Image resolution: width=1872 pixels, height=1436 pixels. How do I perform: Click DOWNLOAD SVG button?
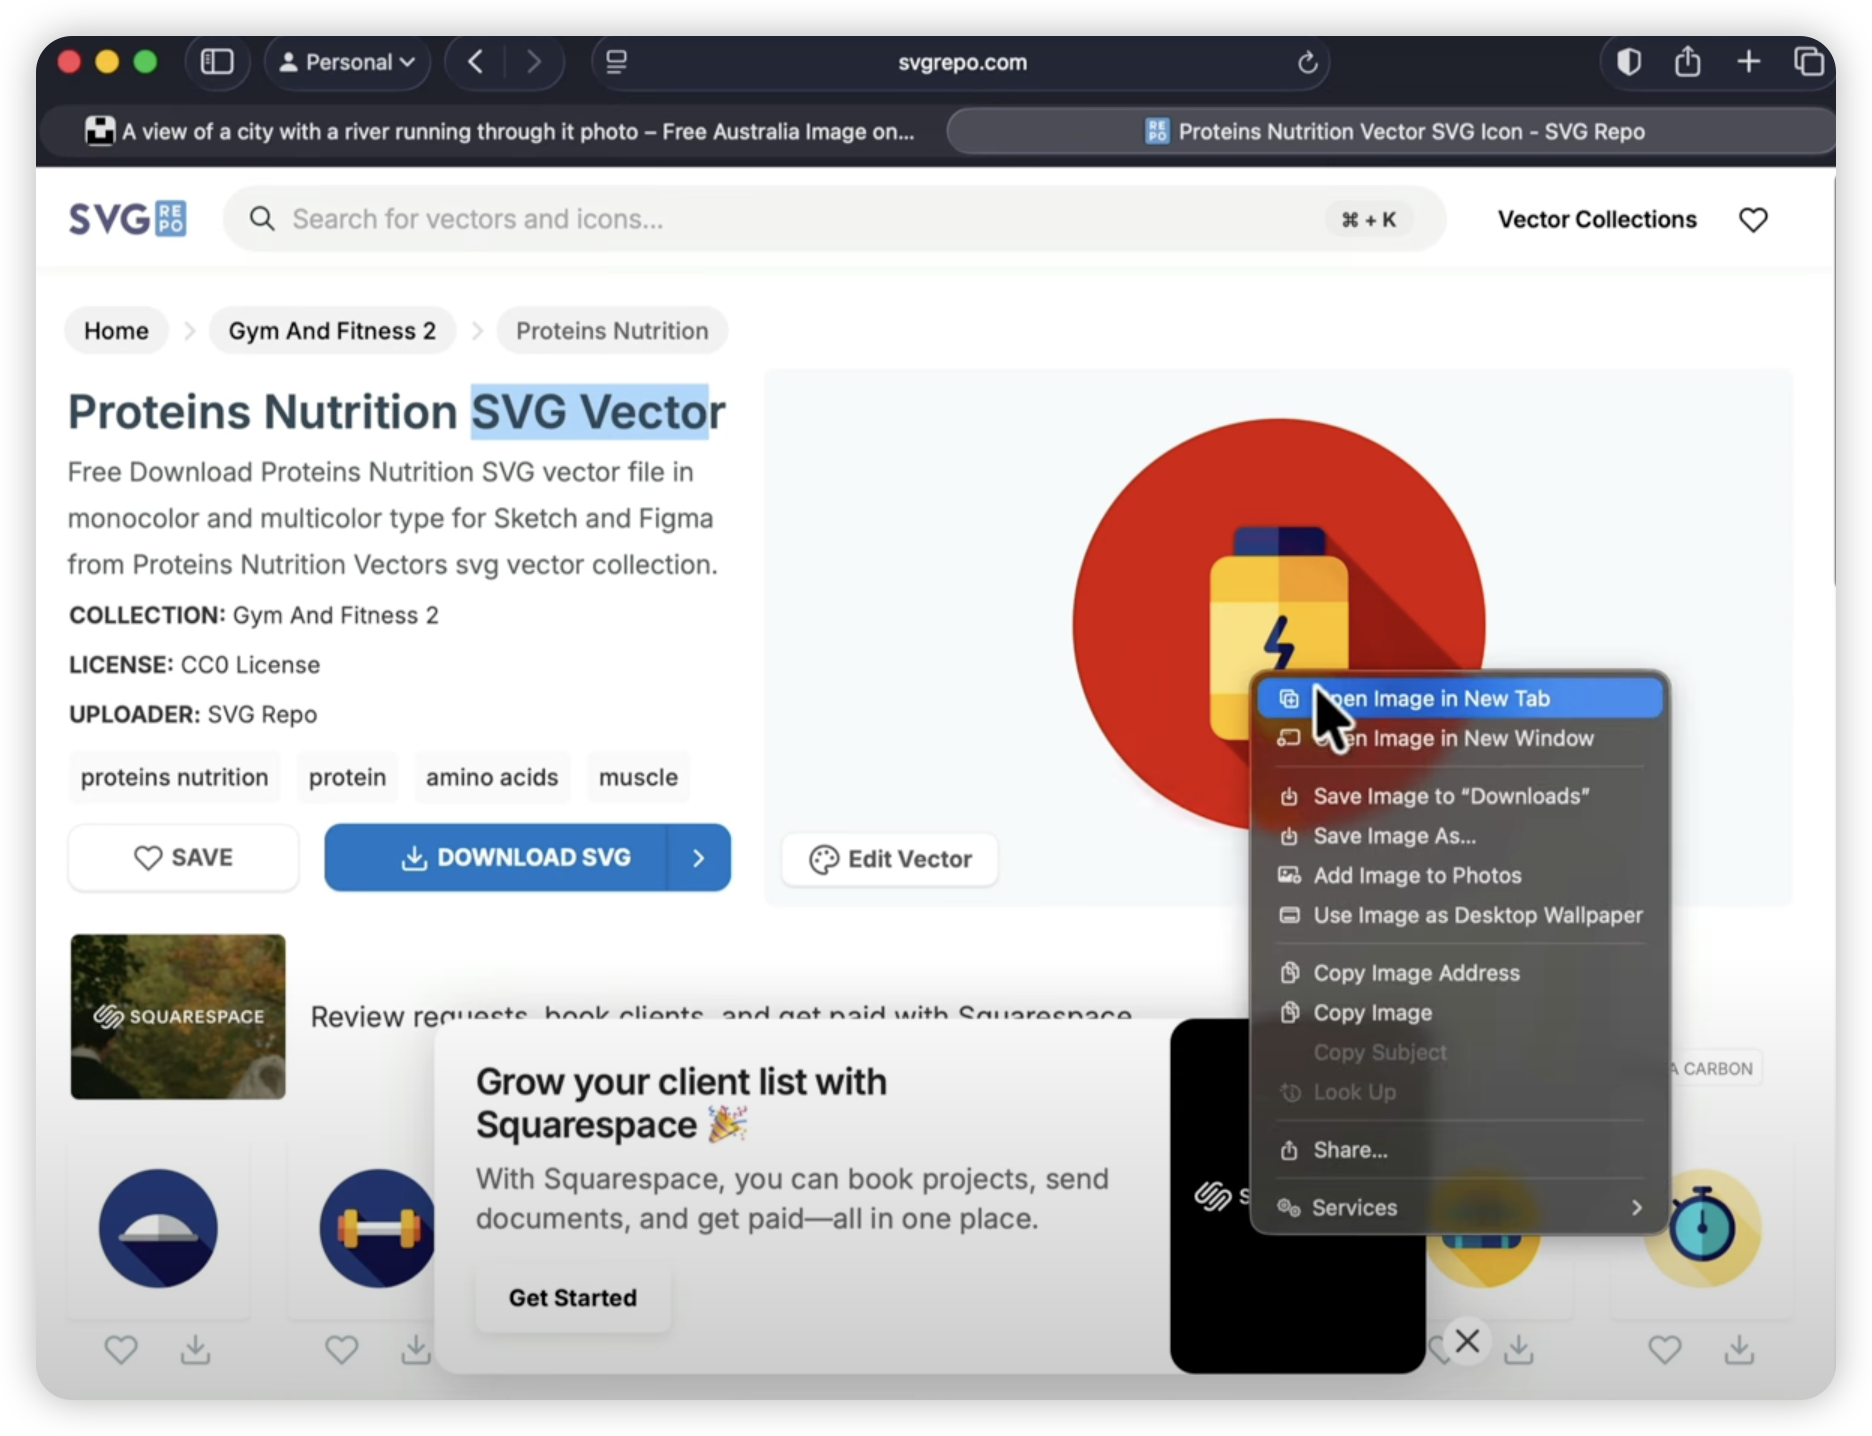496,857
